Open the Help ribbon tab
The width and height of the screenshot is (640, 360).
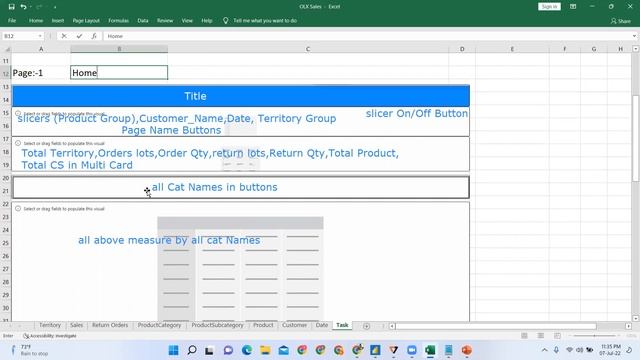pos(207,20)
